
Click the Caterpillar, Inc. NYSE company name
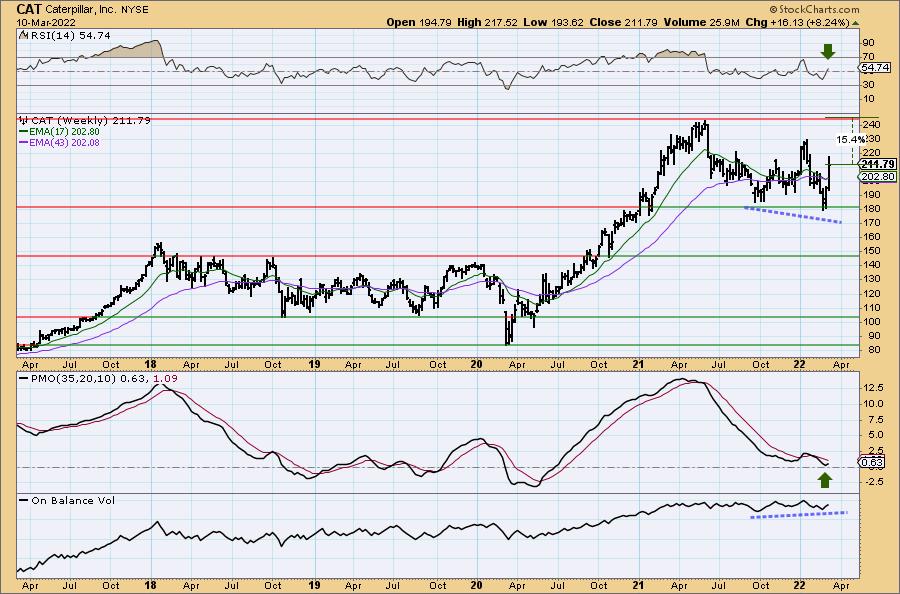coord(96,10)
